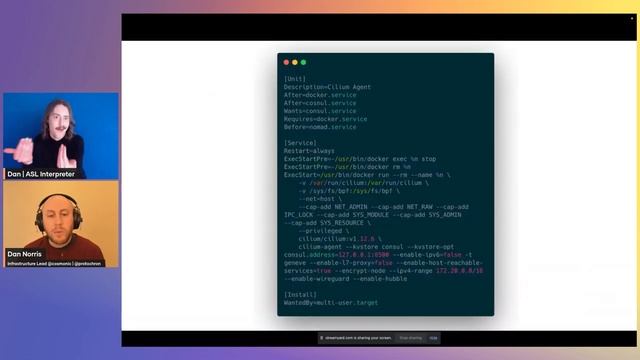Click the '[Install]' section header text
640x360 pixels.
(300, 295)
